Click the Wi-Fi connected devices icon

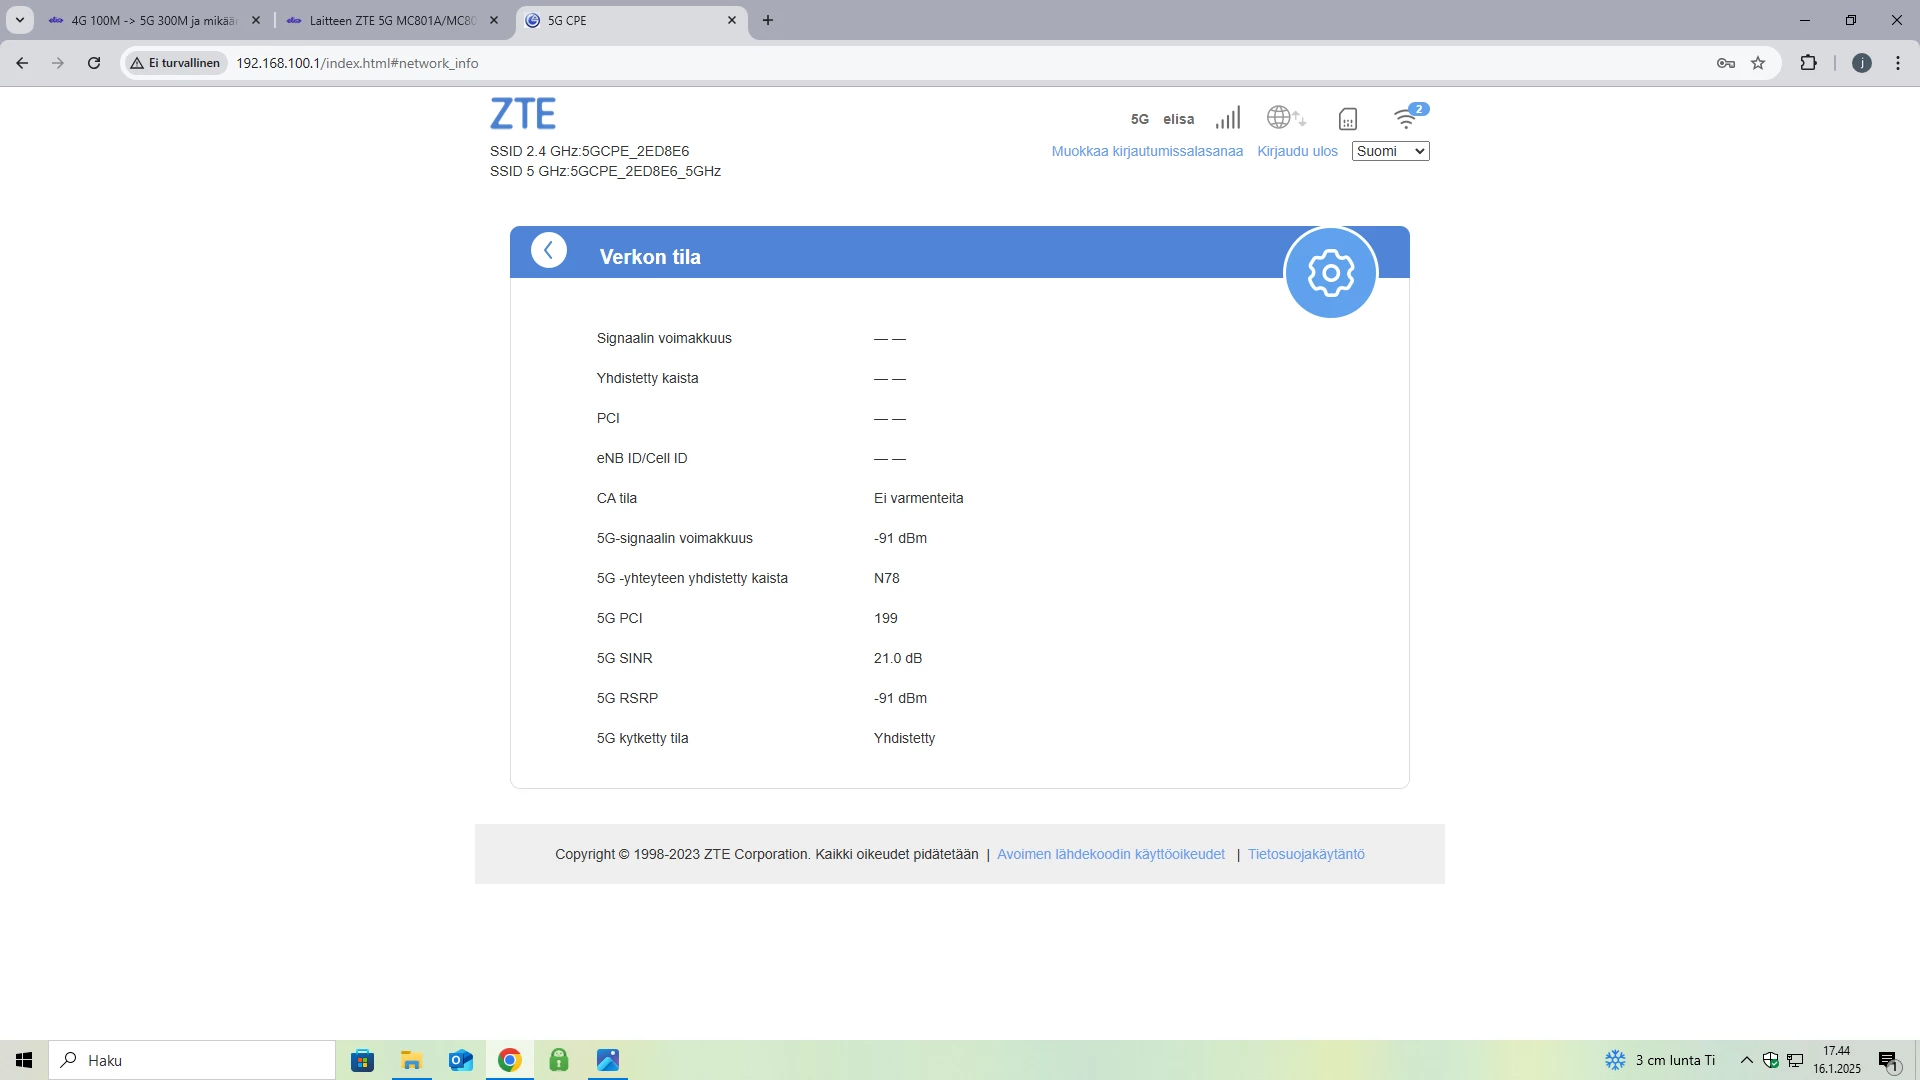1406,118
